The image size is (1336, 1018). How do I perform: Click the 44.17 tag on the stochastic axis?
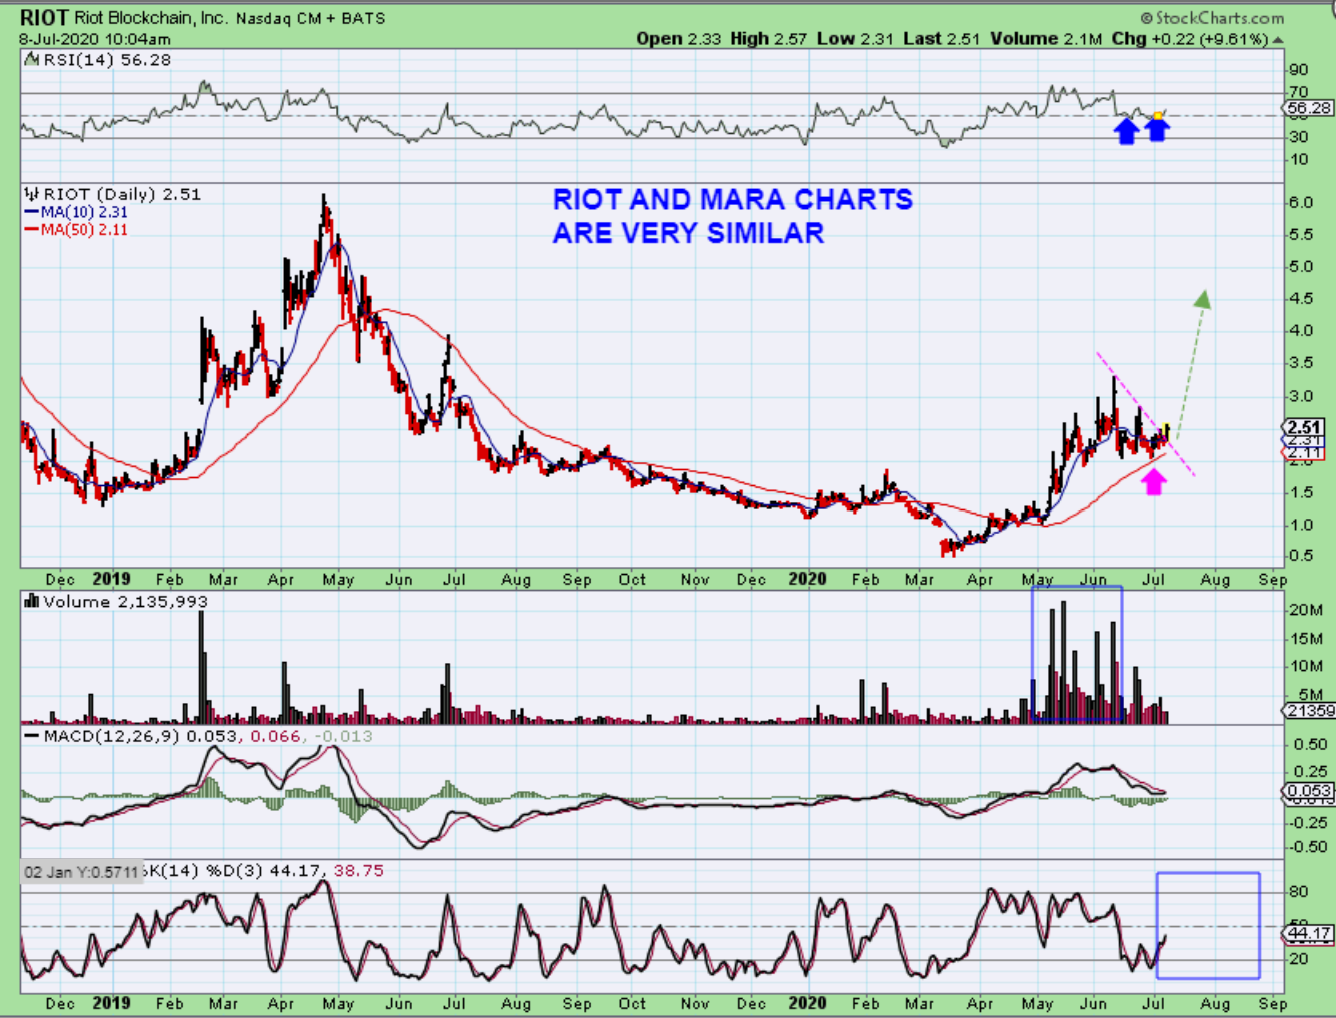1309,934
